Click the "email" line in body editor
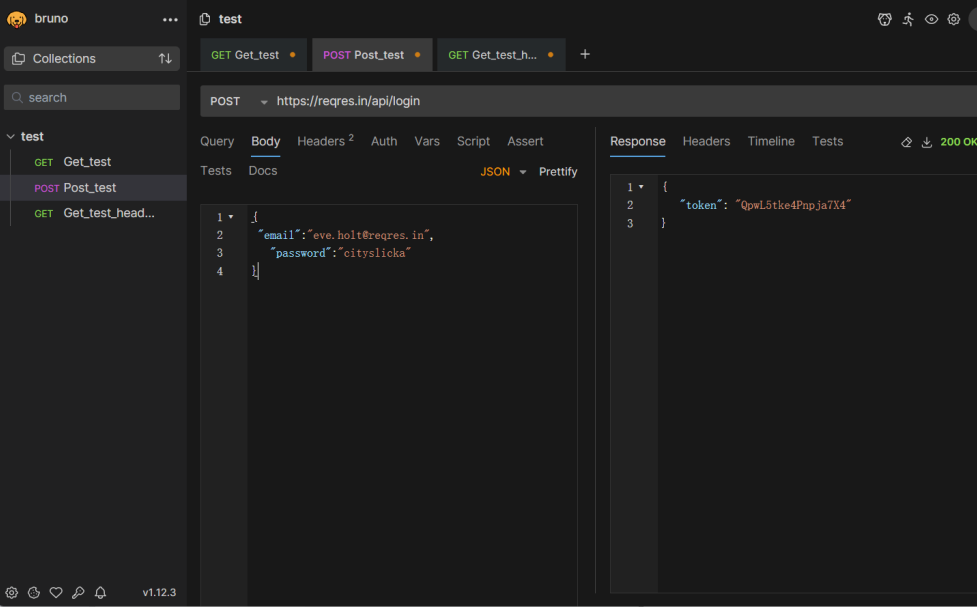Viewport: 977px width, 607px height. [346, 235]
